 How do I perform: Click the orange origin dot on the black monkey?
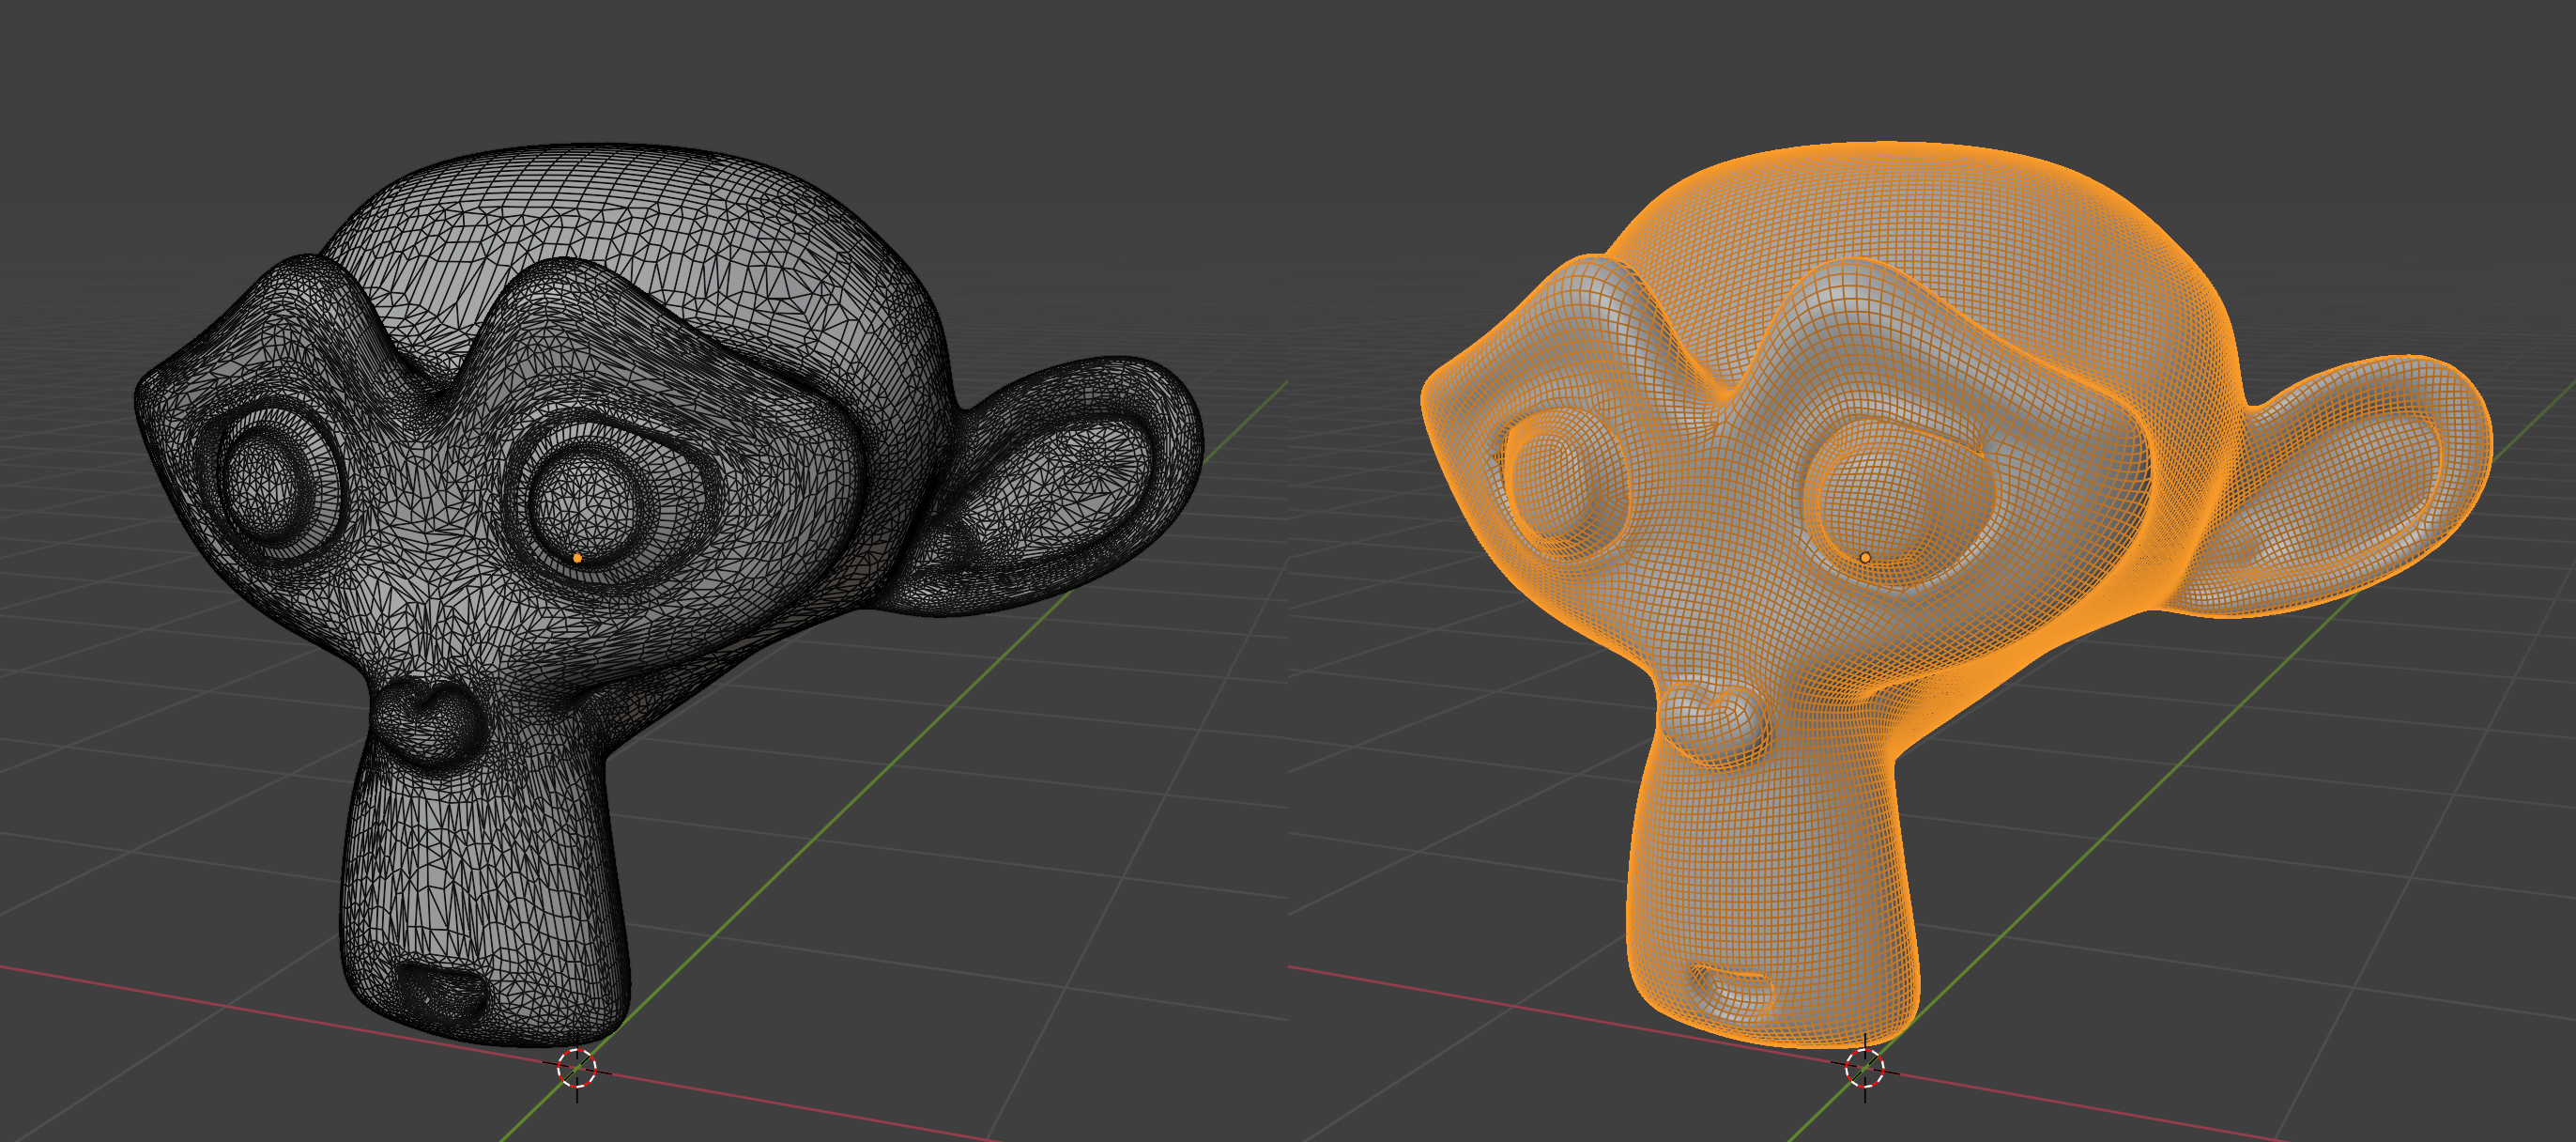pyautogui.click(x=578, y=558)
